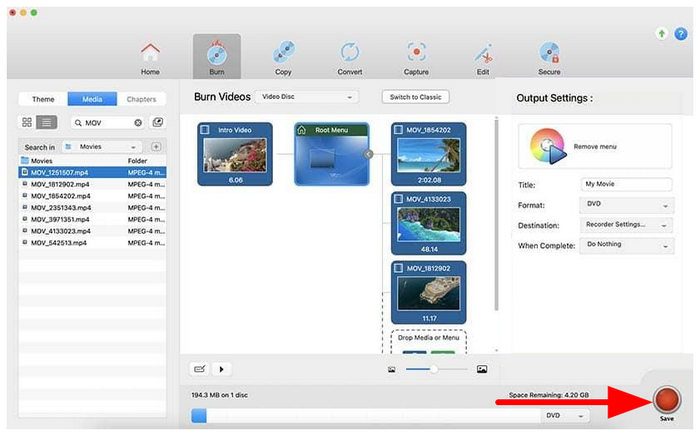This screenshot has height=436, width=700.
Task: Switch to the Chapters tab
Action: pyautogui.click(x=141, y=99)
